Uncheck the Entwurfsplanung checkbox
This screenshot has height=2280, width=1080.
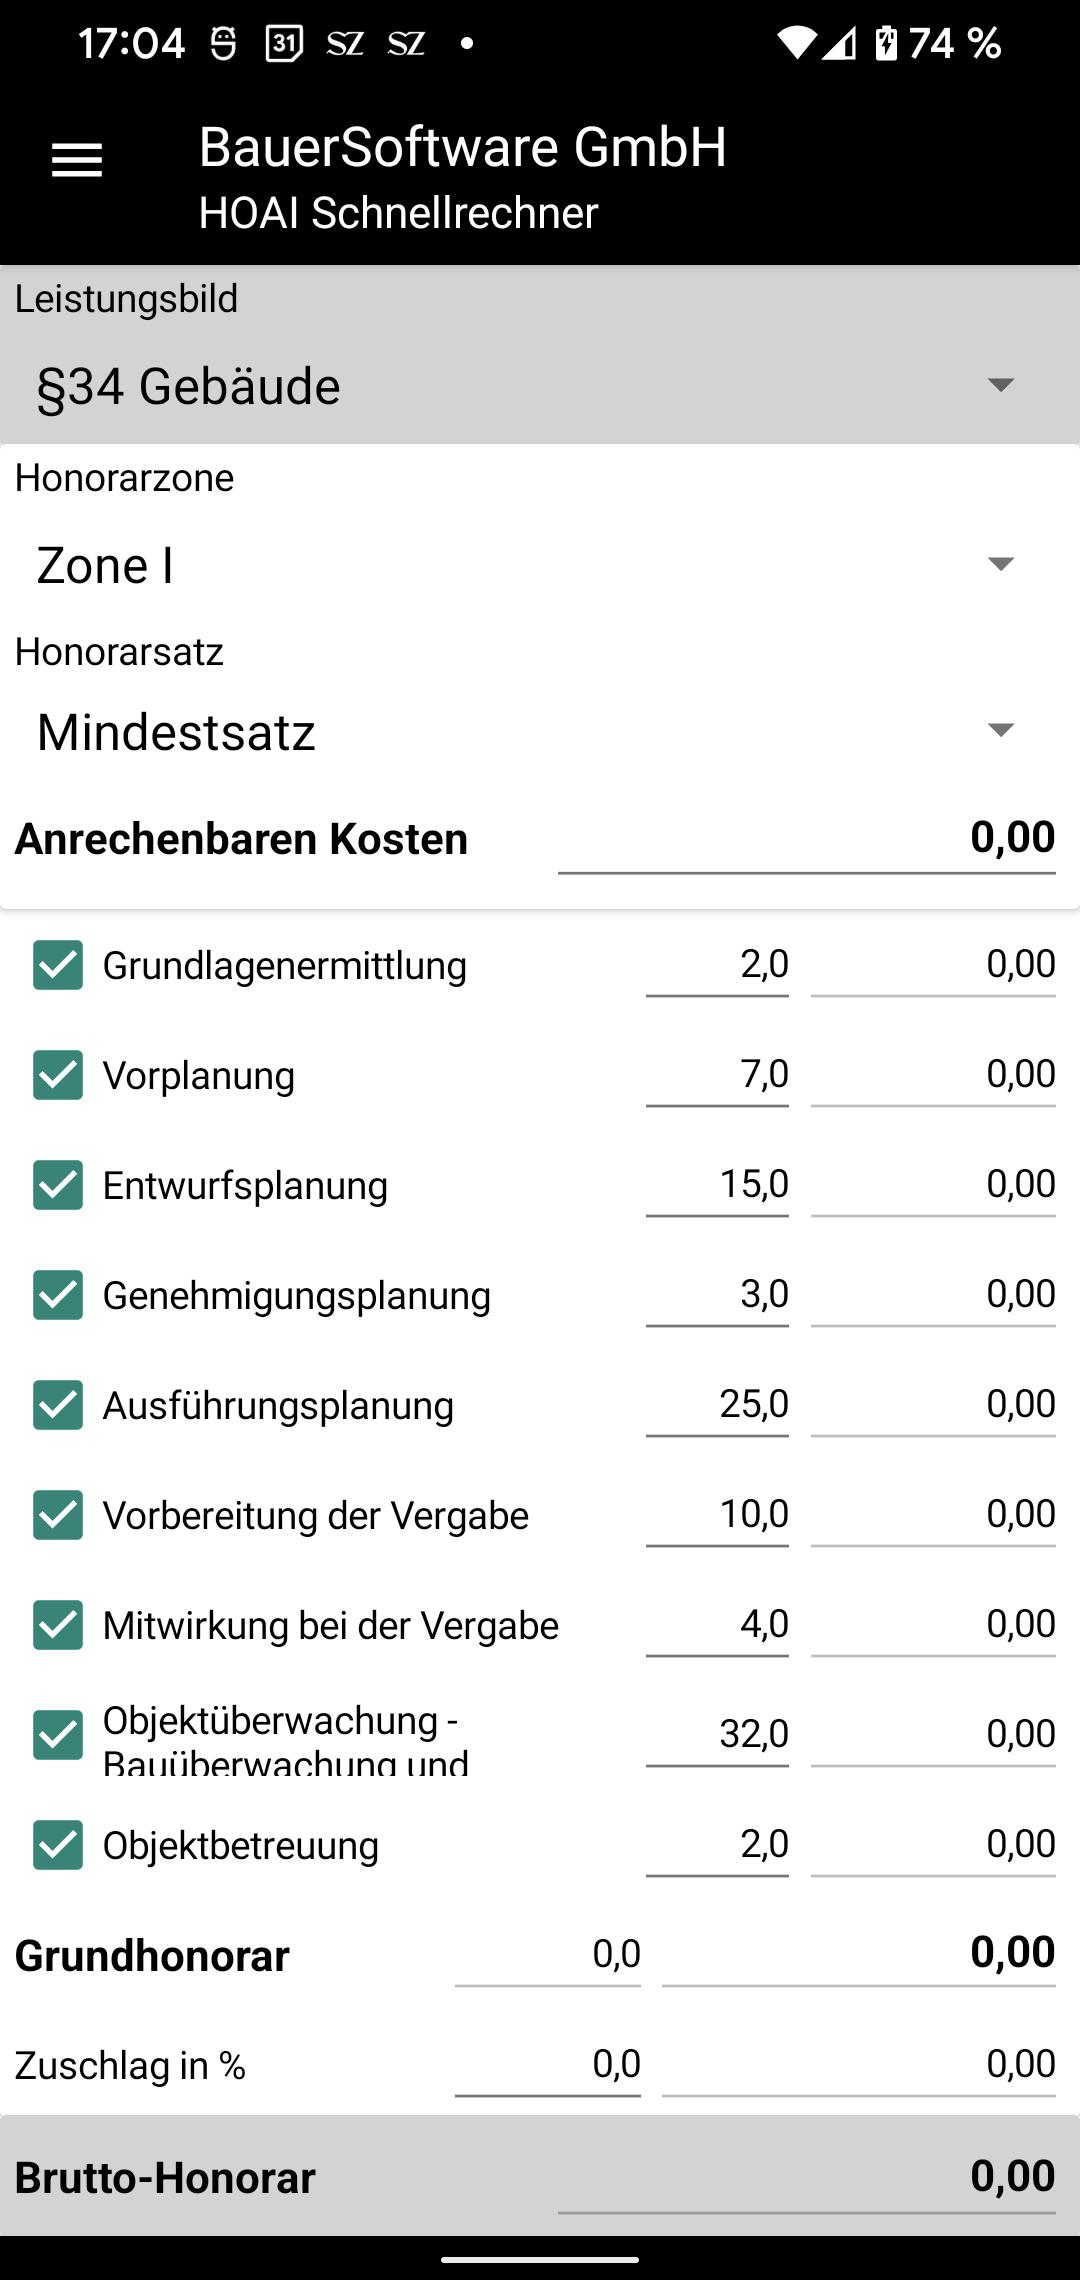tap(58, 1185)
